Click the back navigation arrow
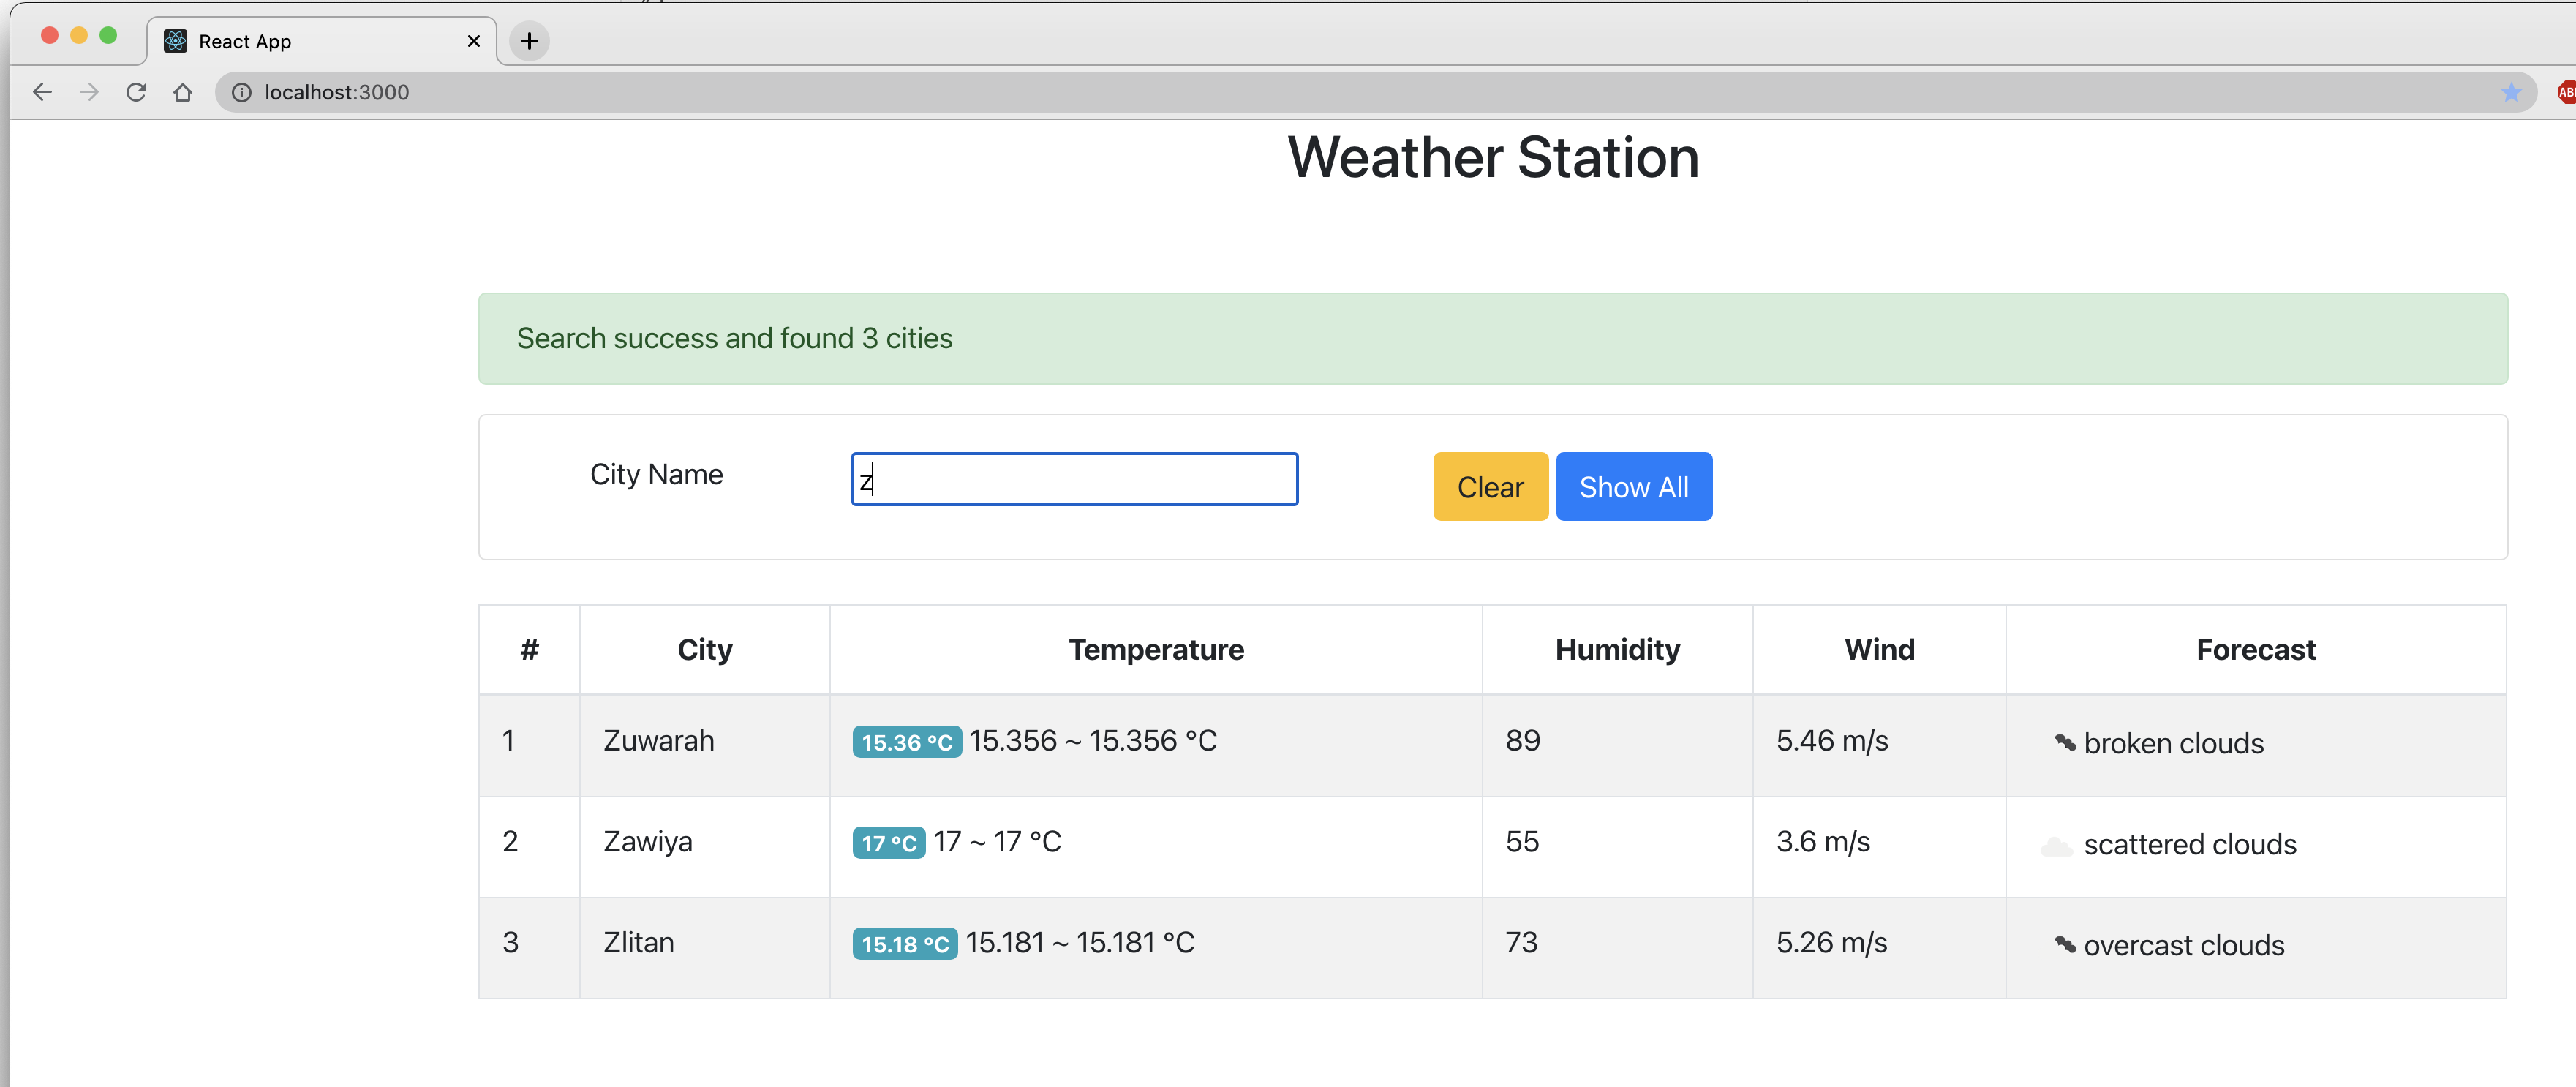Image resolution: width=2576 pixels, height=1087 pixels. tap(42, 92)
